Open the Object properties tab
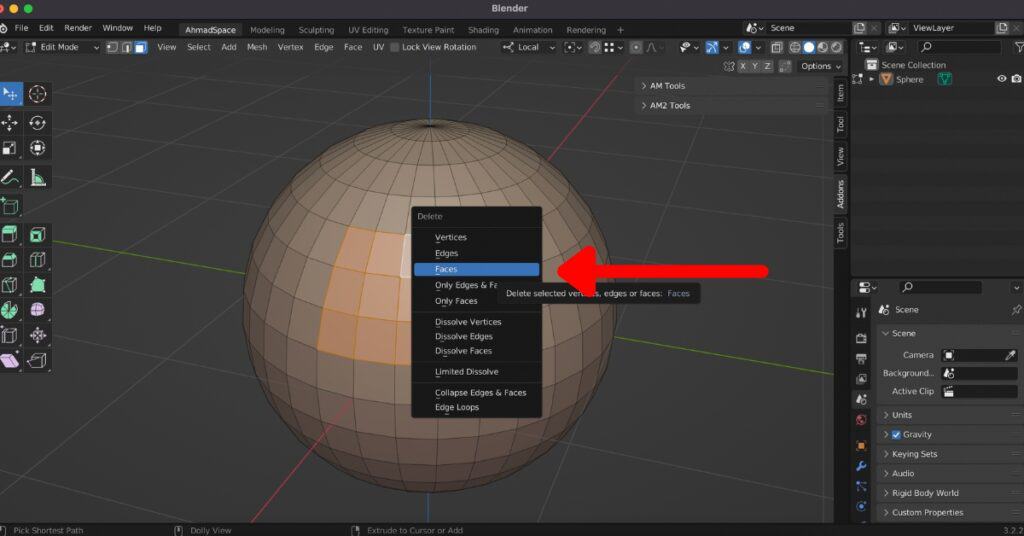The image size is (1024, 536). click(x=861, y=446)
